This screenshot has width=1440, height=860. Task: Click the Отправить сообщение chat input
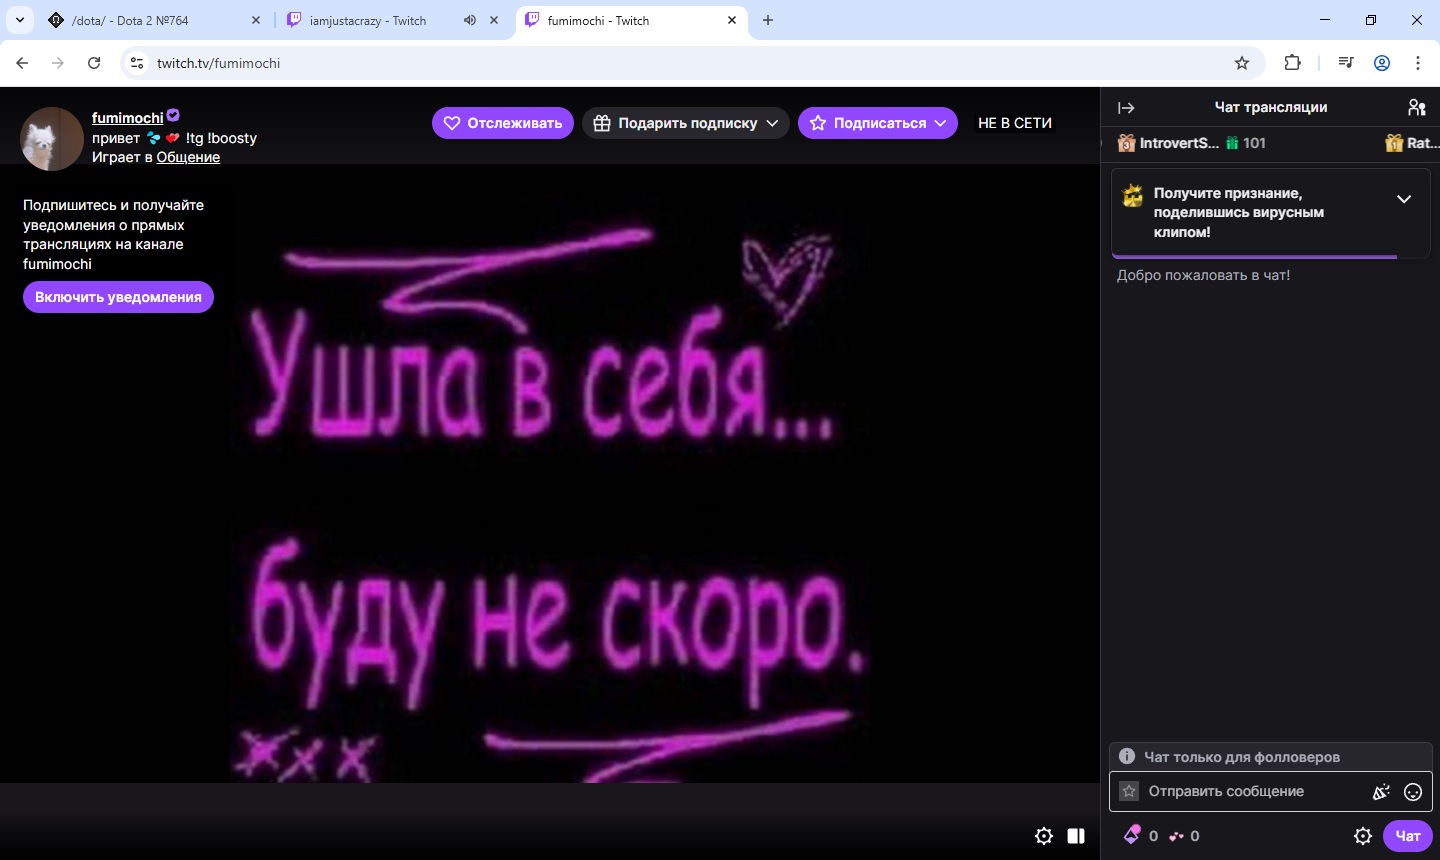pos(1250,791)
